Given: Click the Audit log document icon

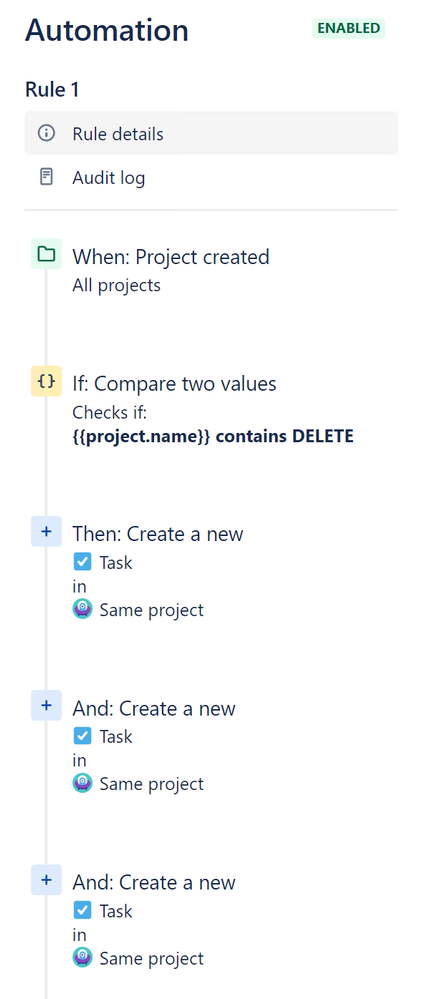Looking at the screenshot, I should (x=46, y=177).
